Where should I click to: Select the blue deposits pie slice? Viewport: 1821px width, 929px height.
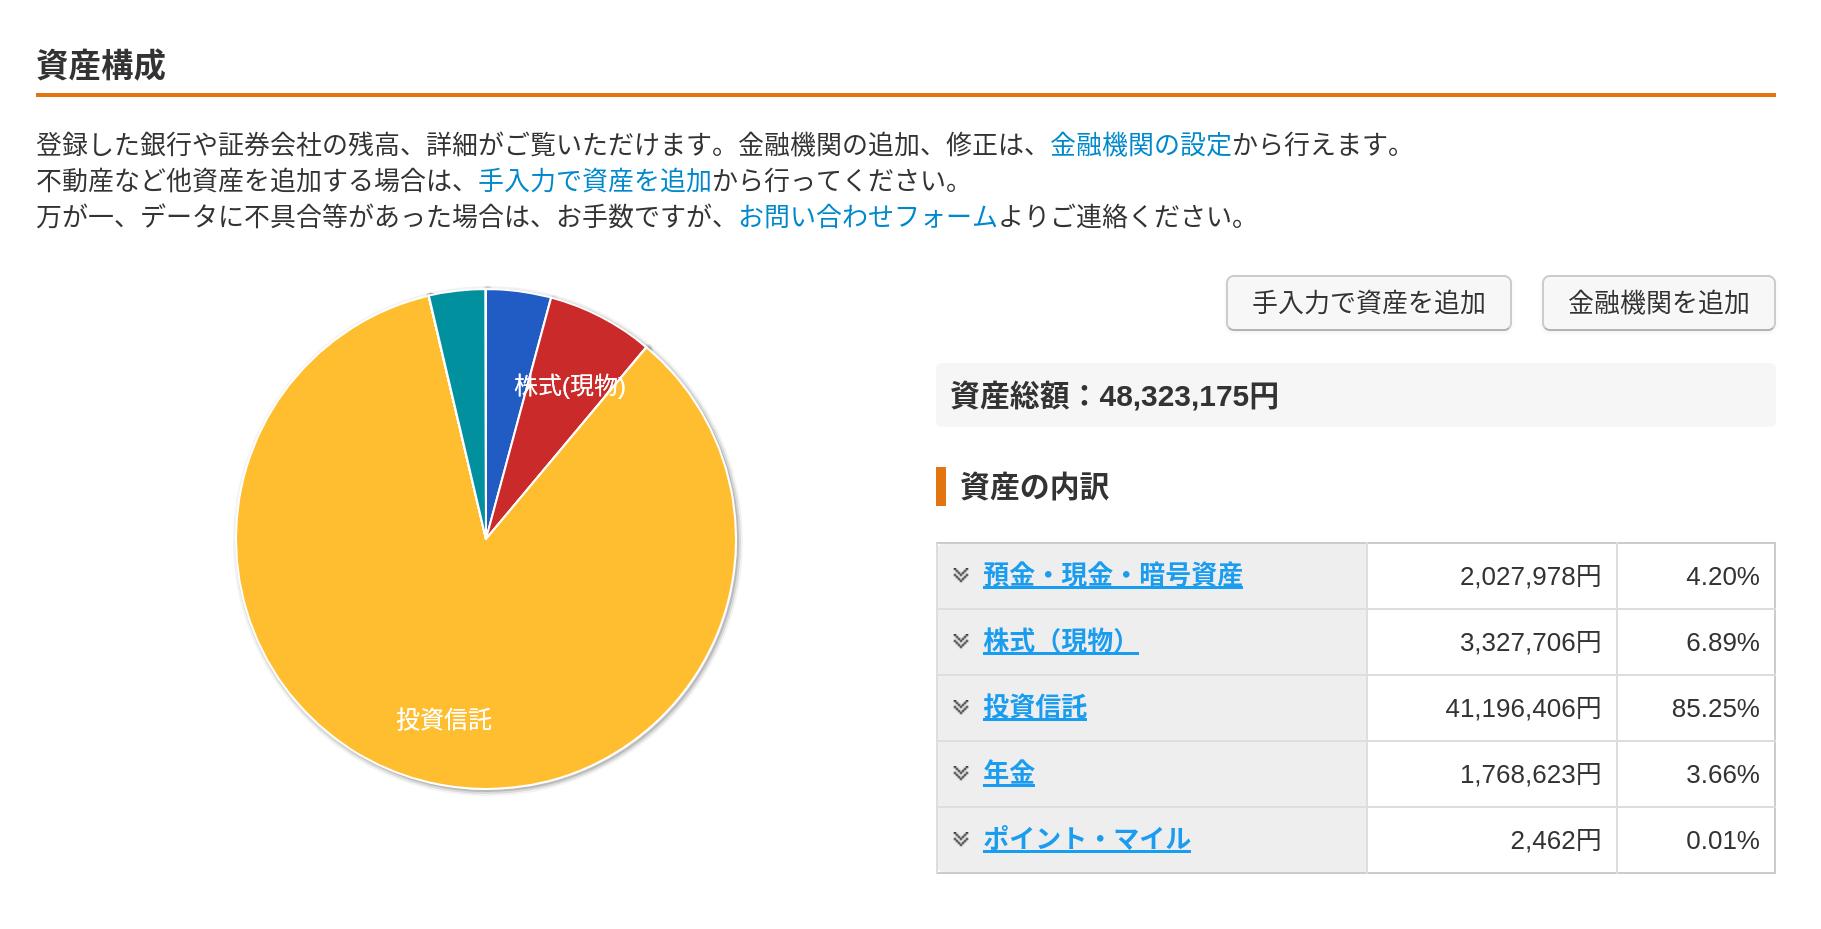click(x=510, y=340)
